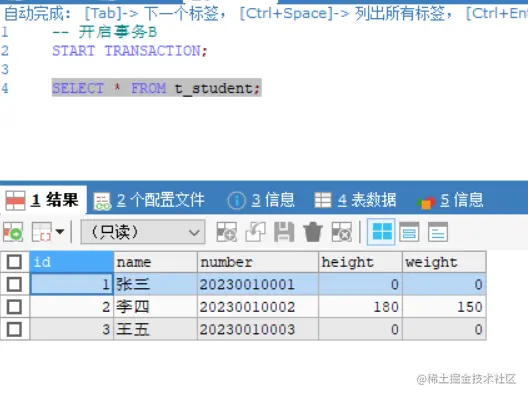Select the cell 张三

(156, 285)
